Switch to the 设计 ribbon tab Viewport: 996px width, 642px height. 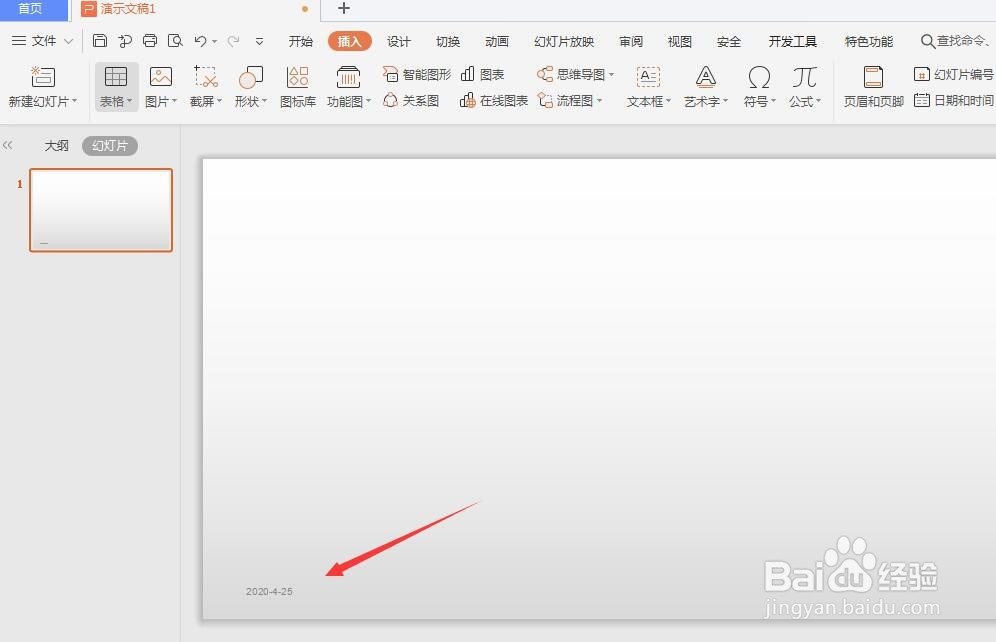coord(399,41)
